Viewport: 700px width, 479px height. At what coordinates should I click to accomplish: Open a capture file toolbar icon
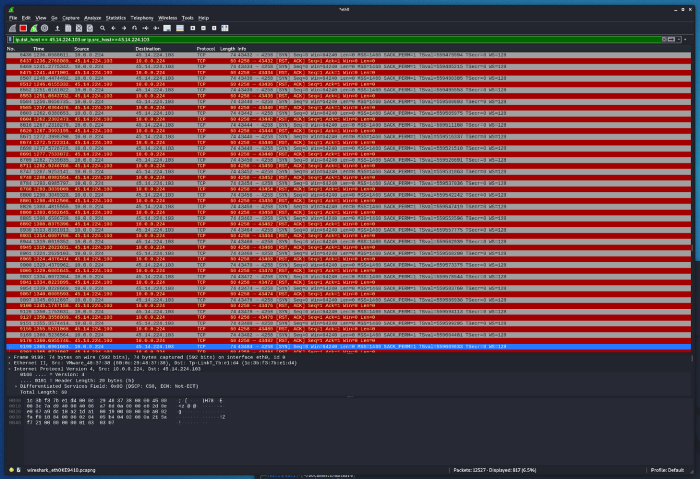[x=57, y=28]
